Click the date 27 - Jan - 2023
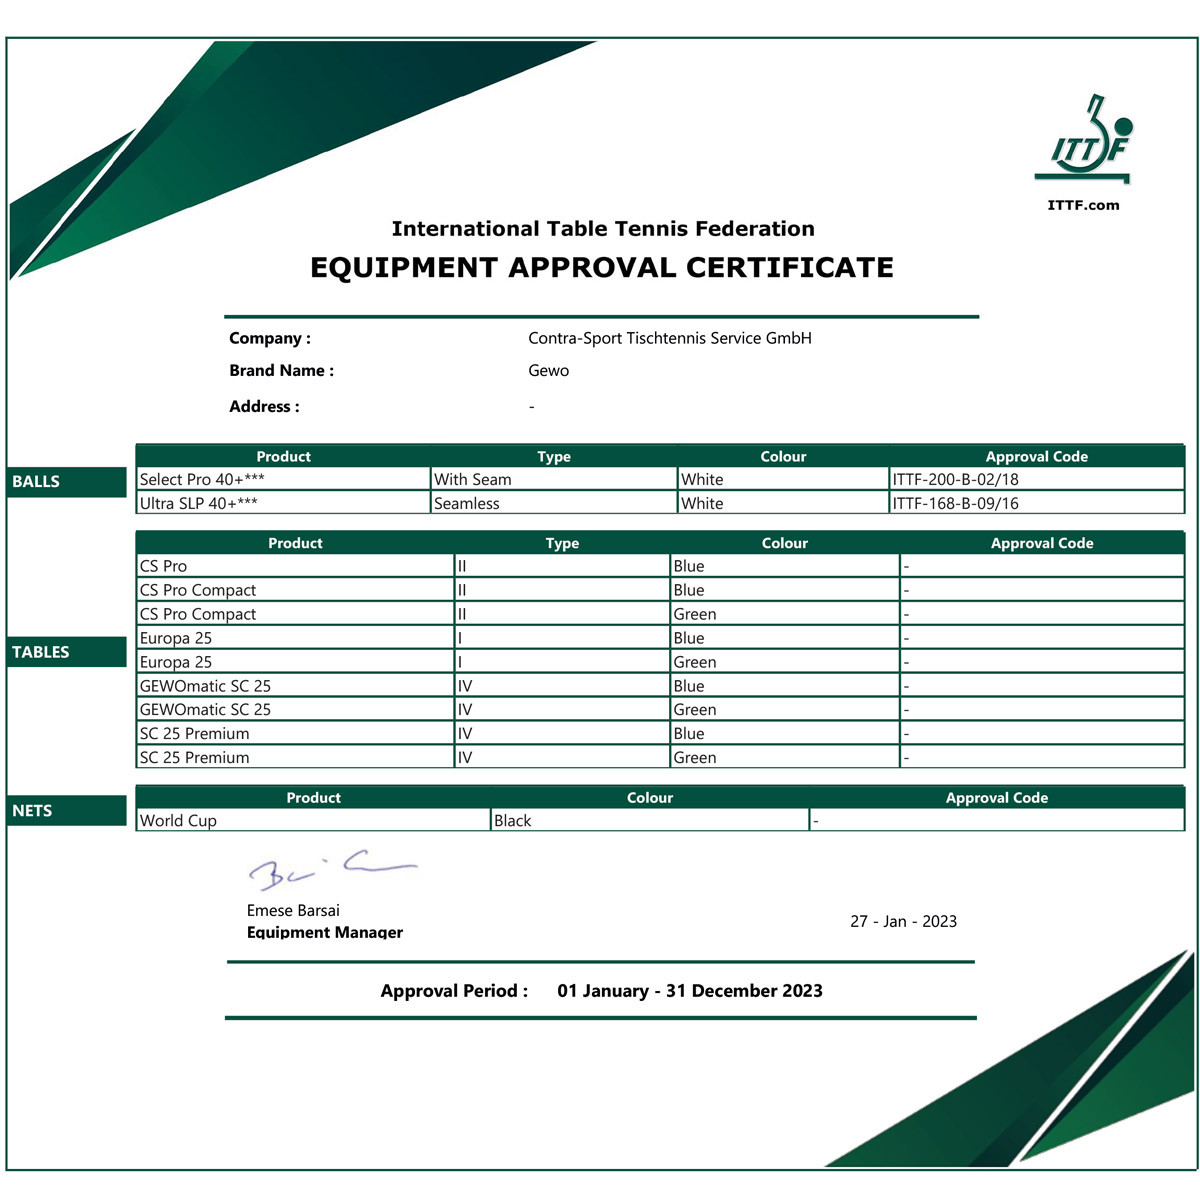 [x=903, y=921]
